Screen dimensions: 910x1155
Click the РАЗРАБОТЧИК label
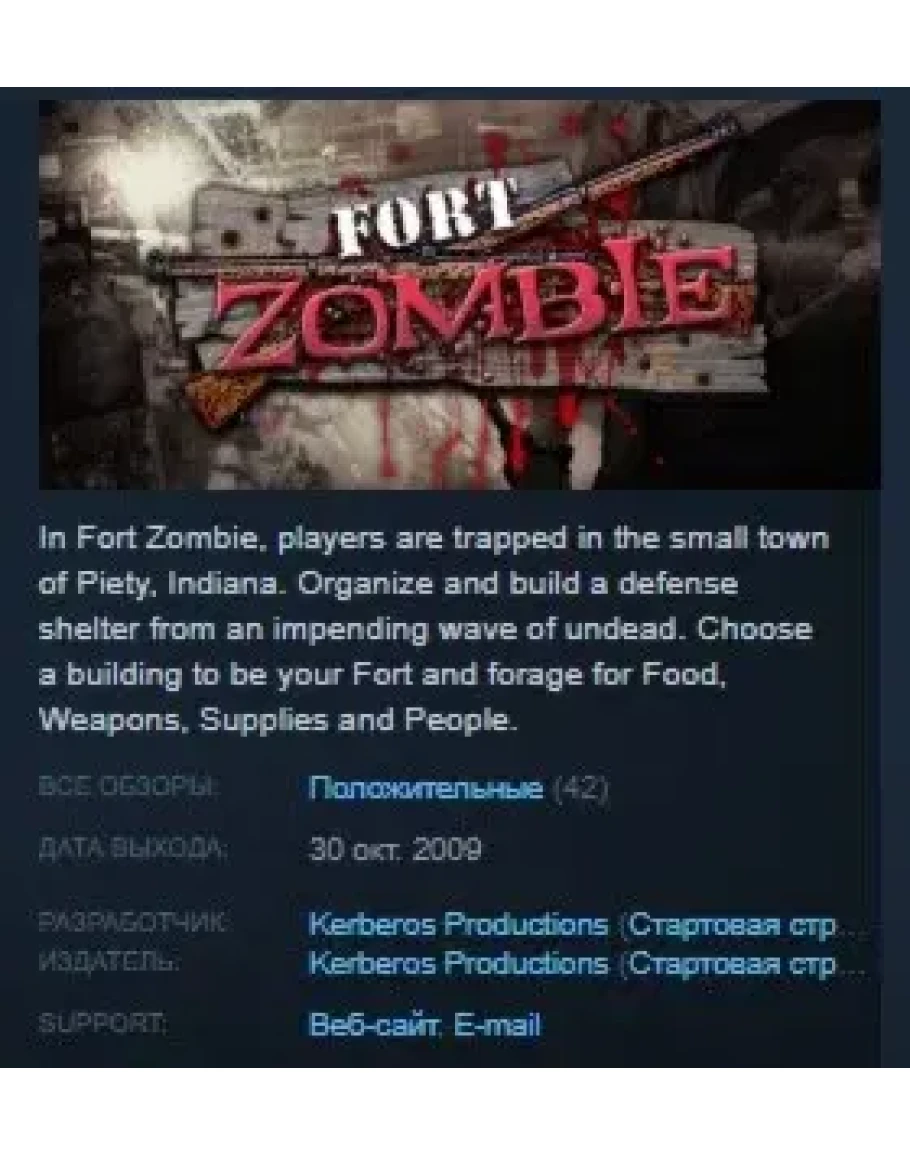[x=133, y=921]
